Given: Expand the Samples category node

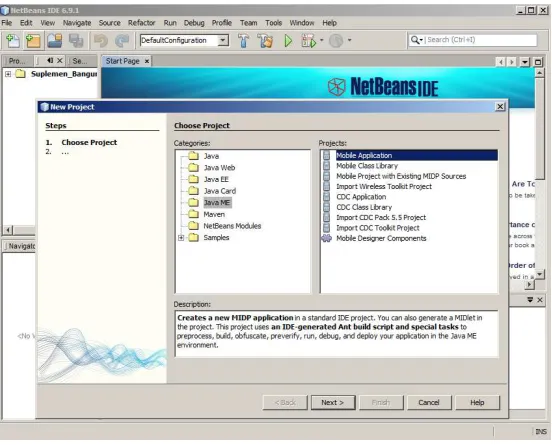Looking at the screenshot, I should tap(181, 238).
